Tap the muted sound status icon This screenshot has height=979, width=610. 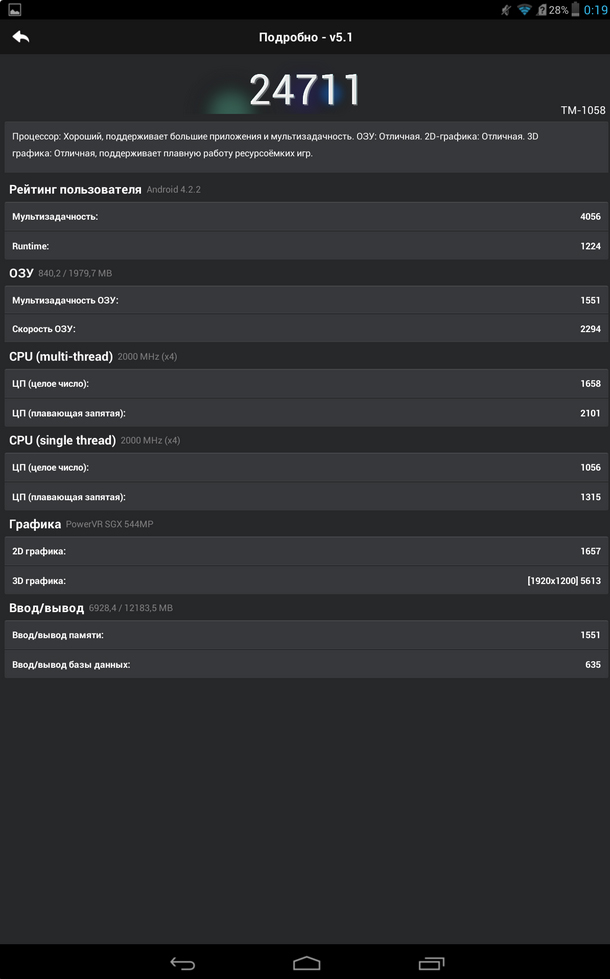(x=506, y=9)
